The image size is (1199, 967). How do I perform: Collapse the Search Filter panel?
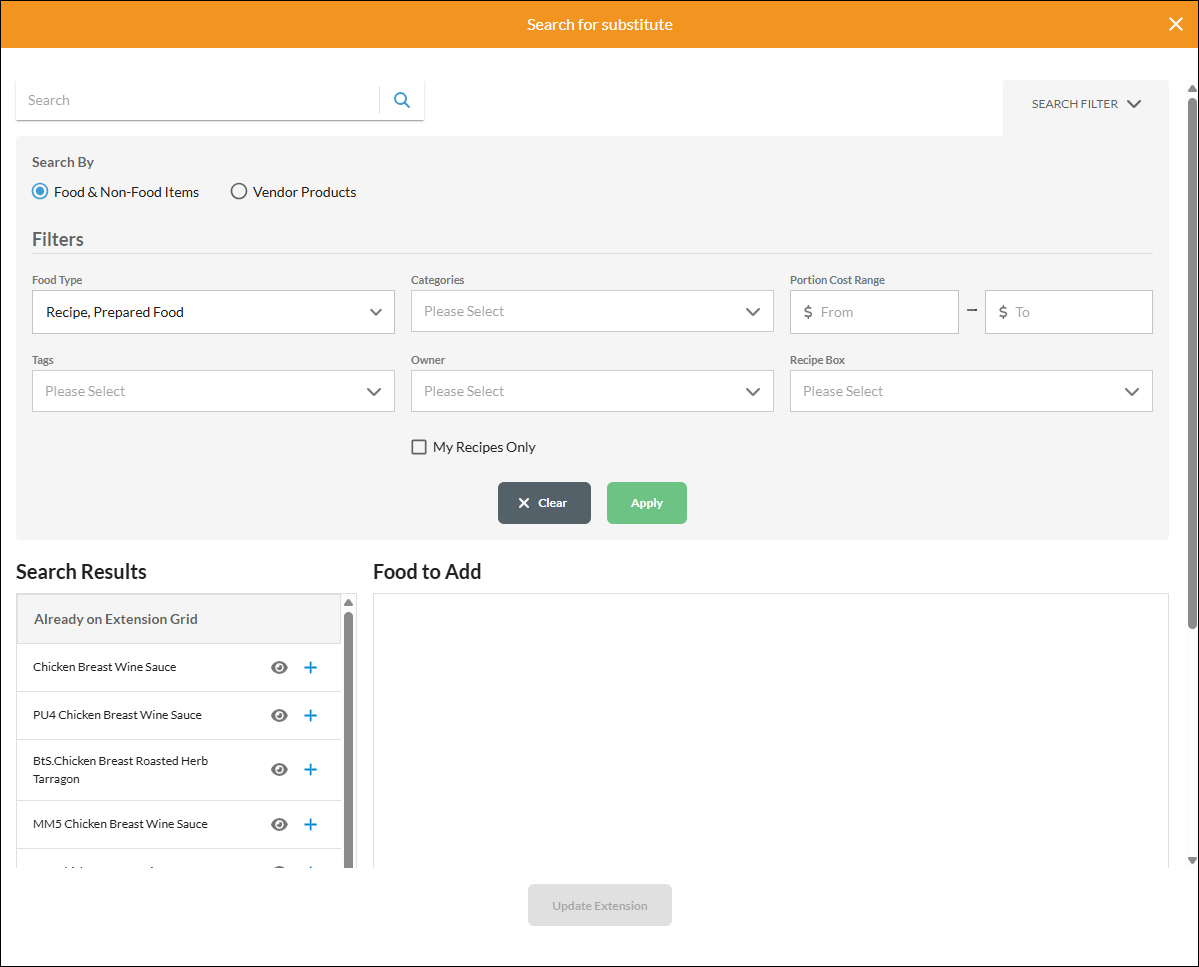pyautogui.click(x=1086, y=104)
